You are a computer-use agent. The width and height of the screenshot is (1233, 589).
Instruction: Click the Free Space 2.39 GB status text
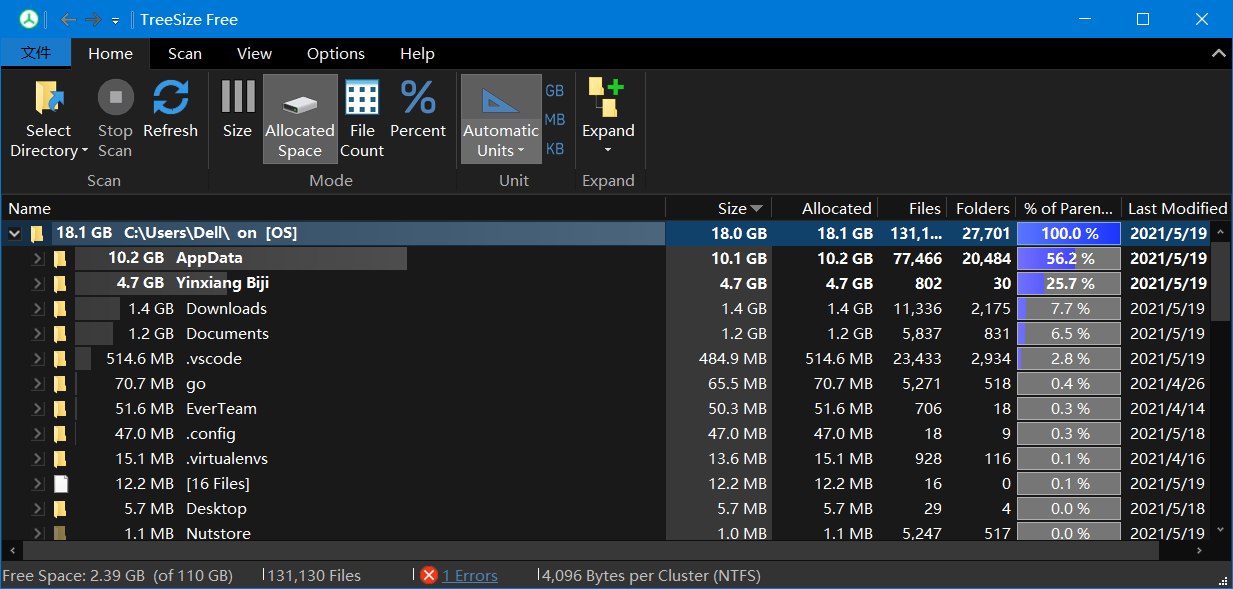pyautogui.click(x=117, y=576)
